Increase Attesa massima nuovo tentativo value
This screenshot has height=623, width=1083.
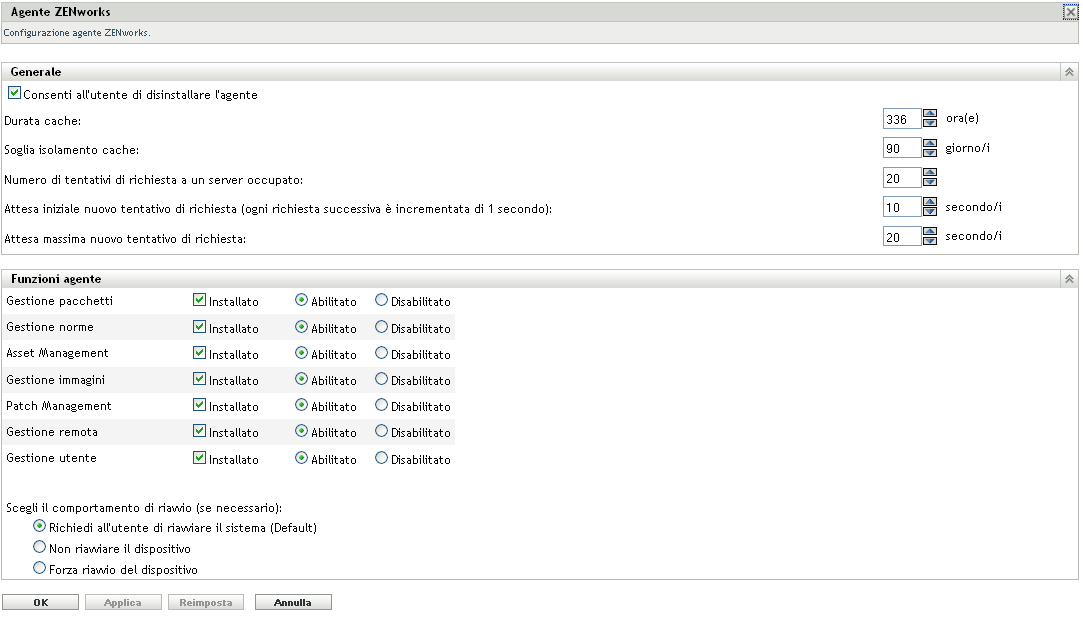click(930, 231)
